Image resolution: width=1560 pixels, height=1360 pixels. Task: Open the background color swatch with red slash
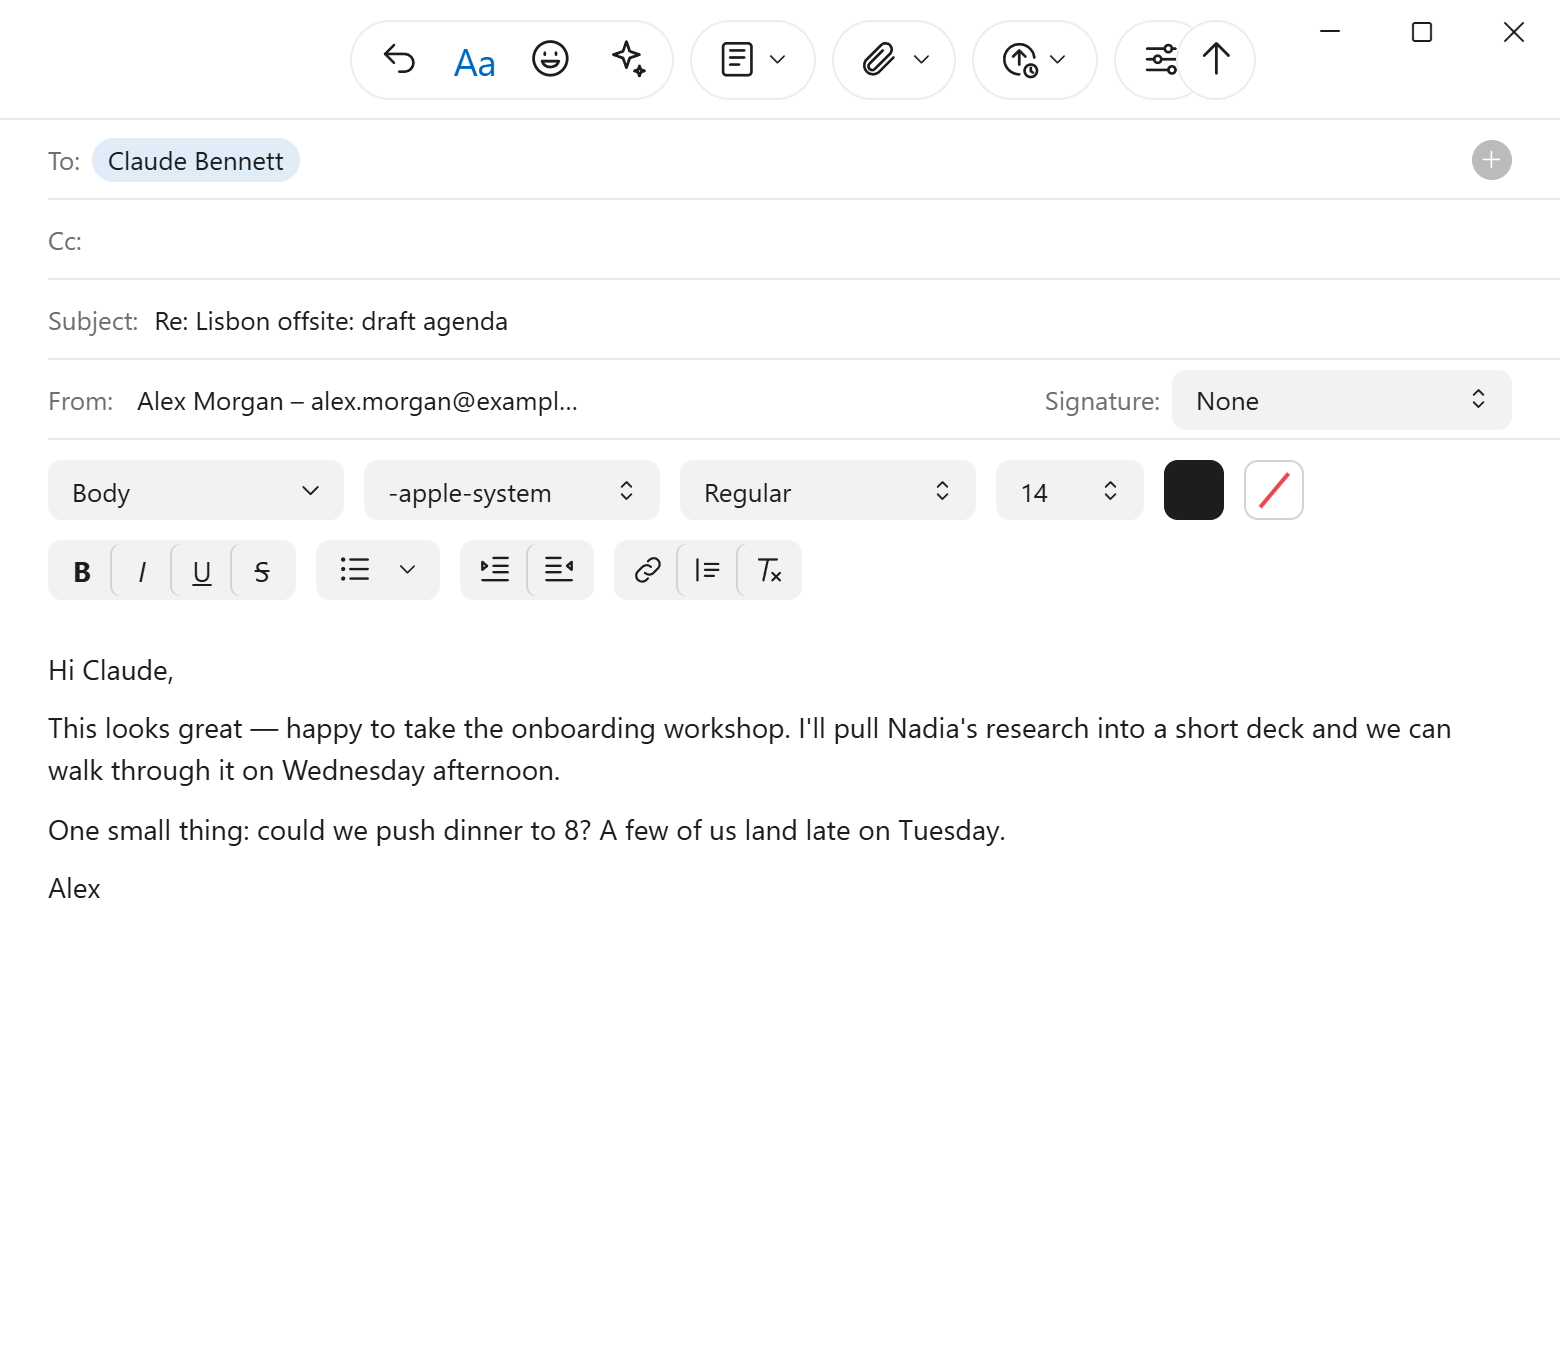pyautogui.click(x=1274, y=490)
